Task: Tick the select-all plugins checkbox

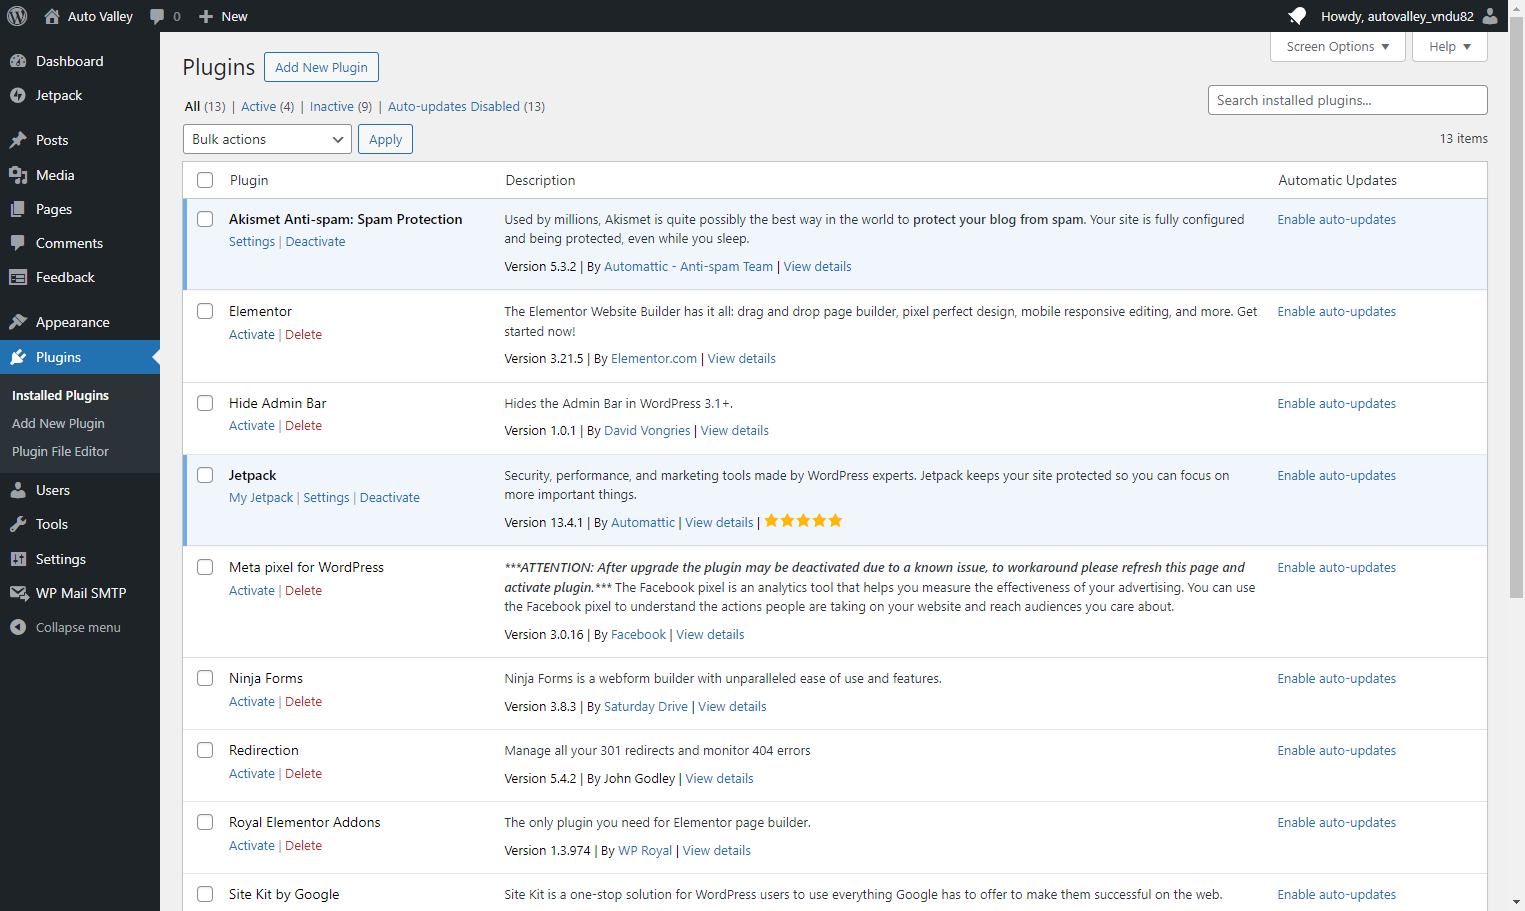Action: (x=205, y=180)
